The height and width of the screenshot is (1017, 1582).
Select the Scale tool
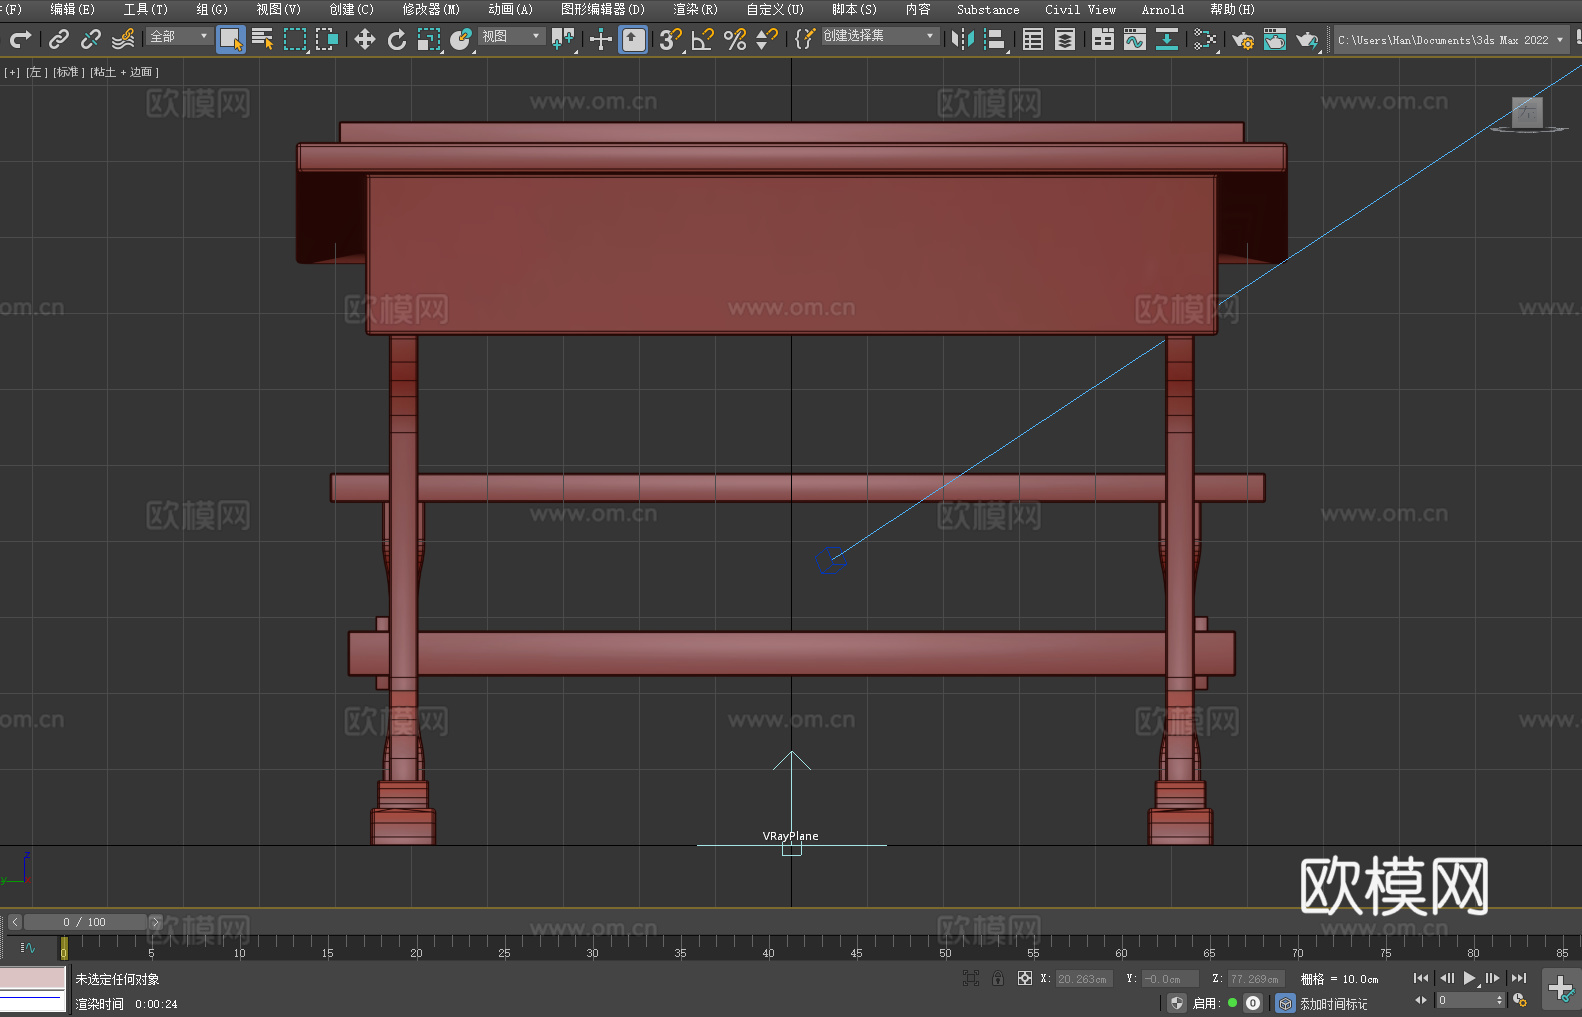[x=429, y=39]
